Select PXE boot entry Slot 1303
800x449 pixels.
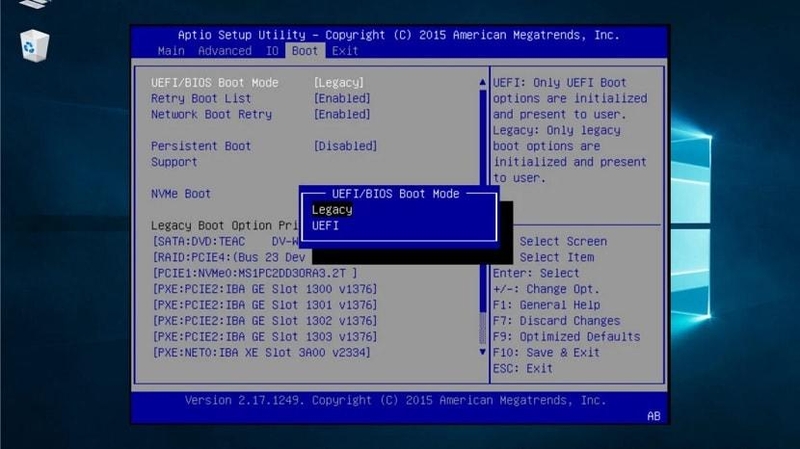click(265, 336)
